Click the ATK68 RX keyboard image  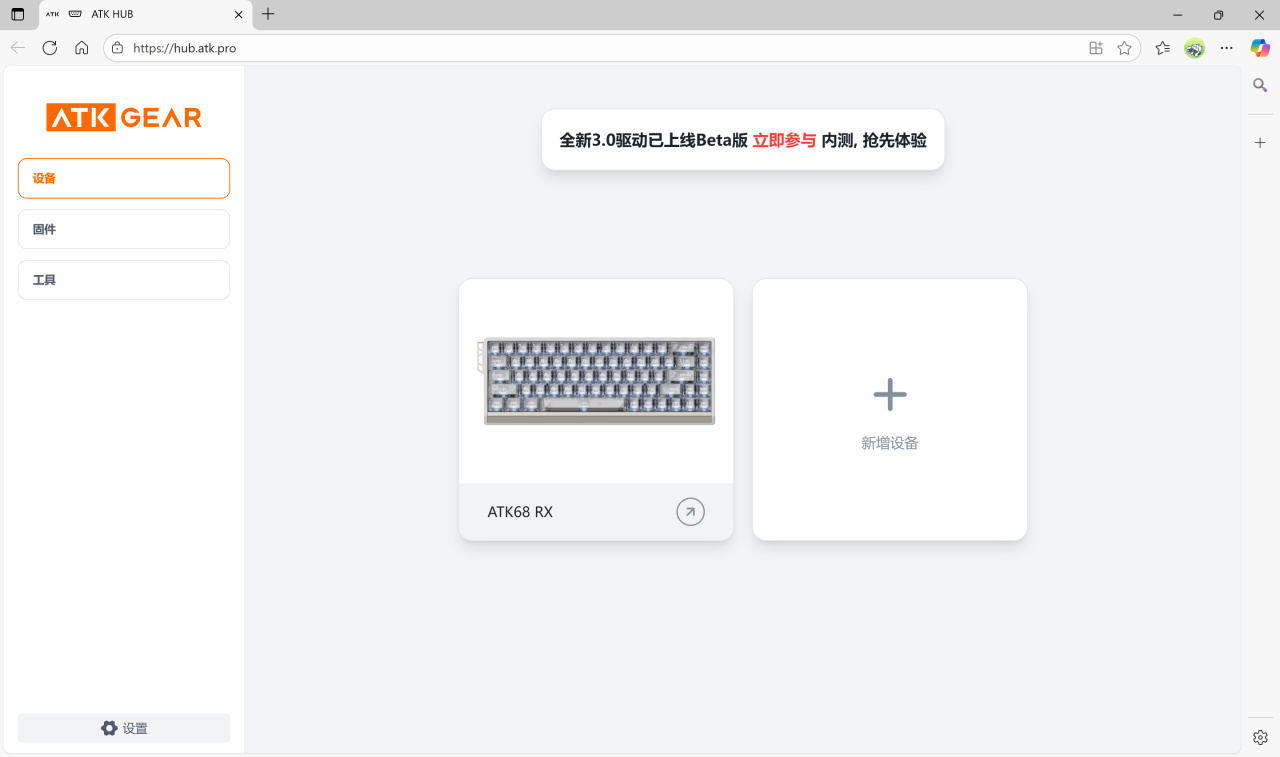click(597, 381)
